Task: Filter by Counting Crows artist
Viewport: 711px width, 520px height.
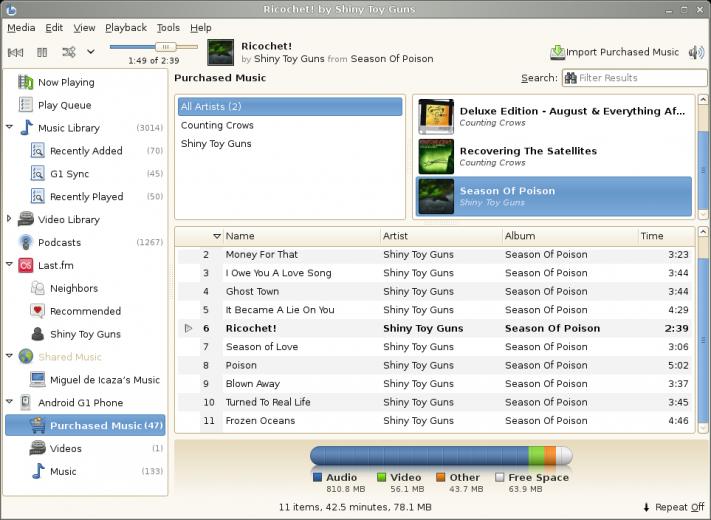Action: (x=290, y=125)
